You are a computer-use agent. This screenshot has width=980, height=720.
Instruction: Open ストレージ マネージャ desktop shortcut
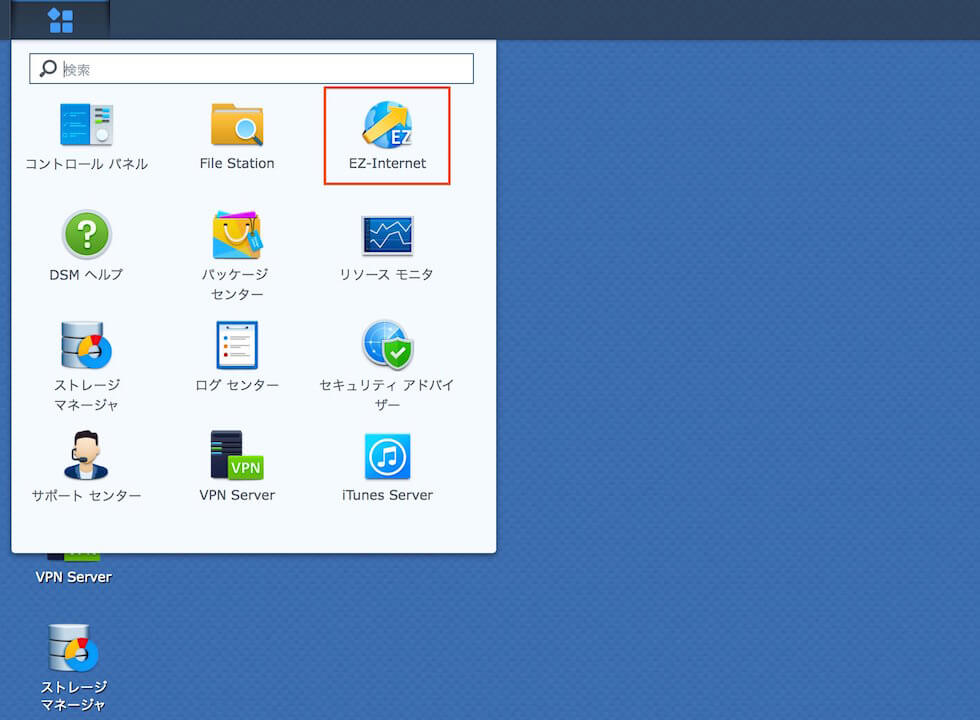(74, 668)
